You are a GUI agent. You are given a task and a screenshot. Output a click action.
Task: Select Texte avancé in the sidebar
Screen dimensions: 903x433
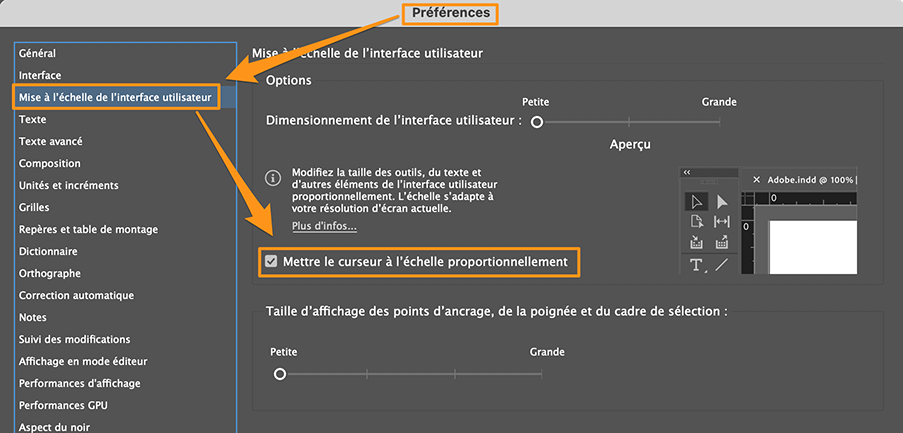[x=51, y=141]
